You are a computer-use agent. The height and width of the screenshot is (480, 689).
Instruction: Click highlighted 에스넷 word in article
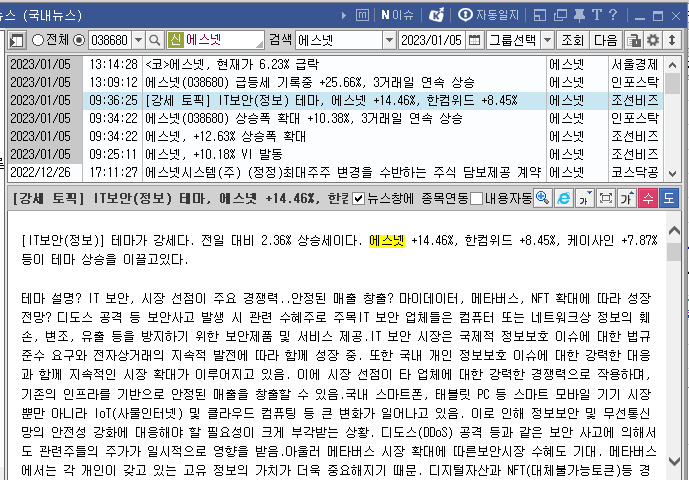coord(387,240)
